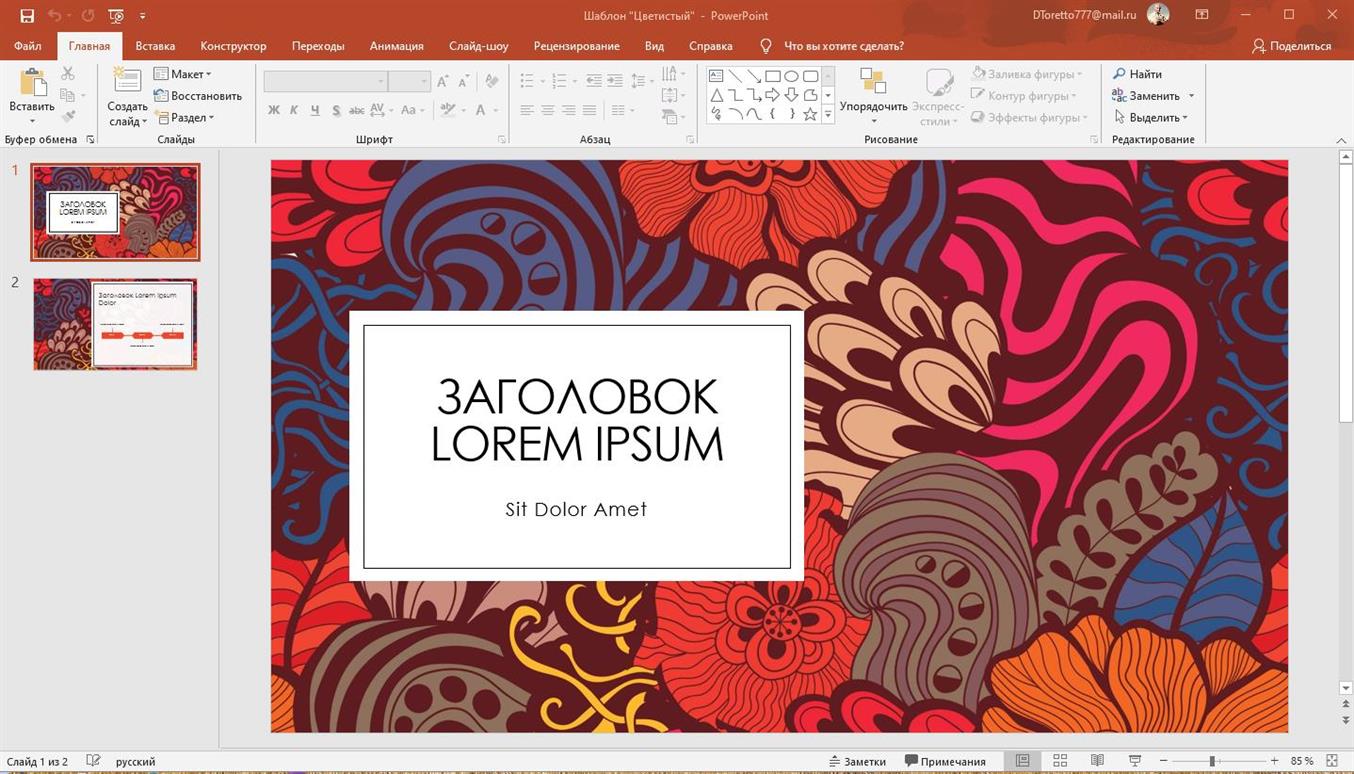Viewport: 1354px width, 774px height.
Task: Expand the shapes gallery More arrow
Action: tap(827, 115)
